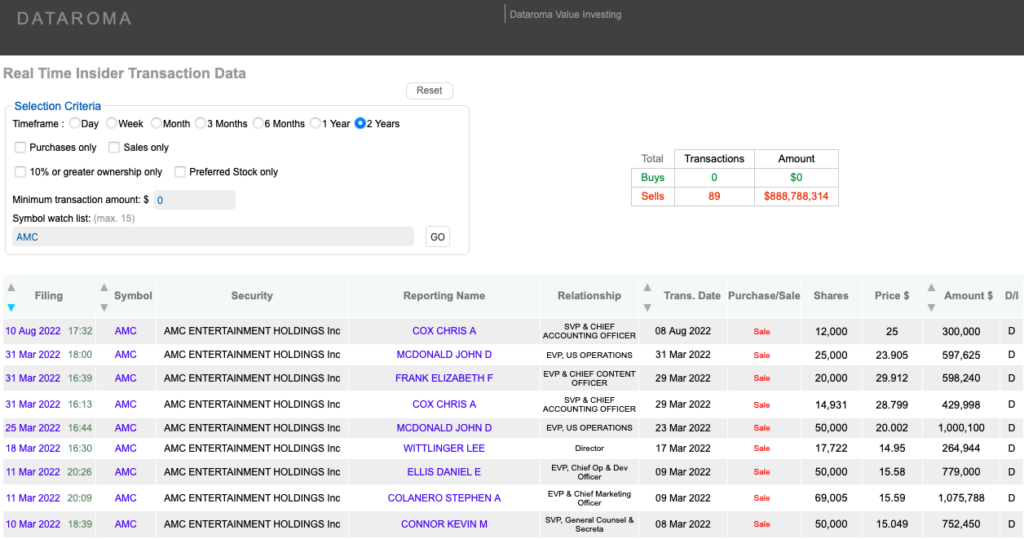
Task: Click Director relationship cell
Action: 589,448
